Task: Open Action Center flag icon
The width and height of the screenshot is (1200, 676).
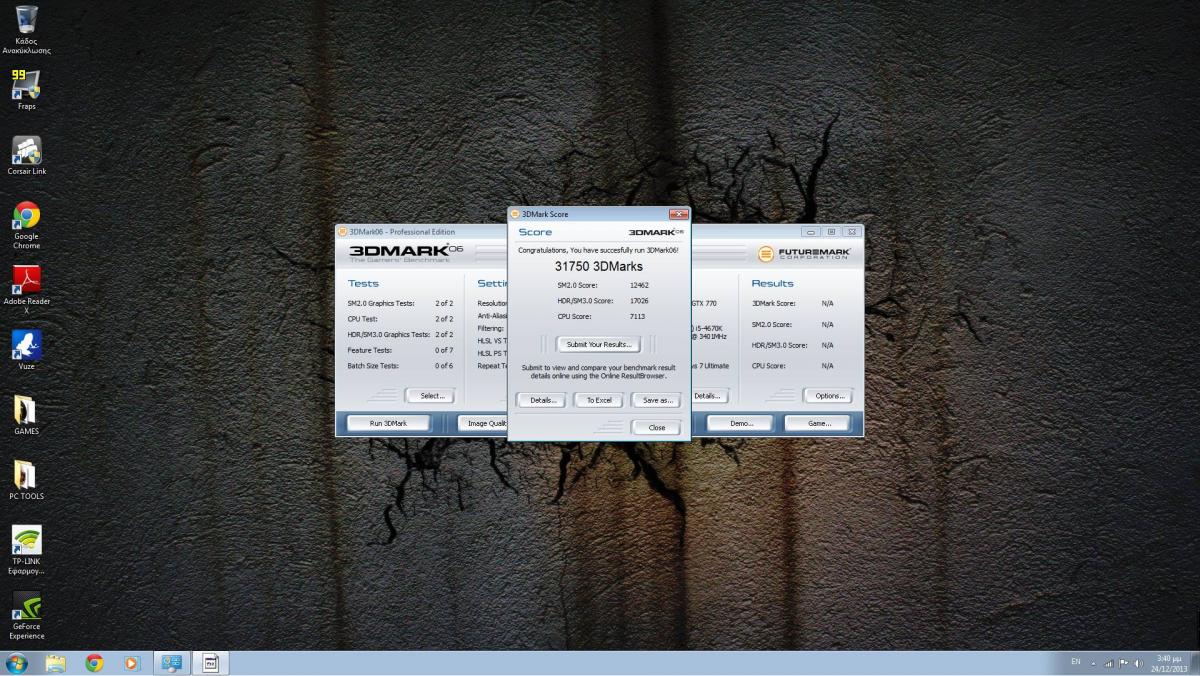Action: click(1124, 663)
